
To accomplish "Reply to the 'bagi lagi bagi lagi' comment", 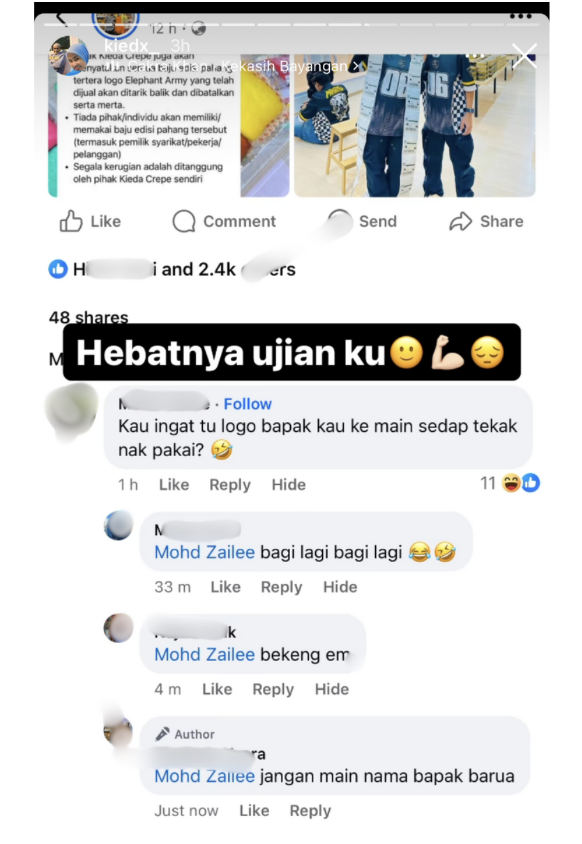I will [x=282, y=587].
